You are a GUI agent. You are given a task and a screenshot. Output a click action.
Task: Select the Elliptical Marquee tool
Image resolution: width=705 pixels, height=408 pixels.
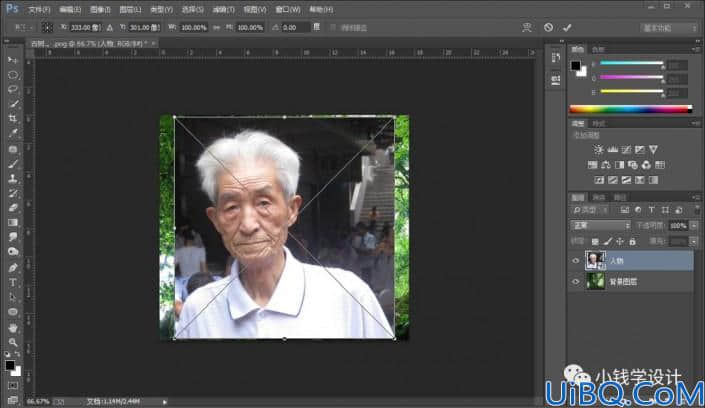coord(13,75)
